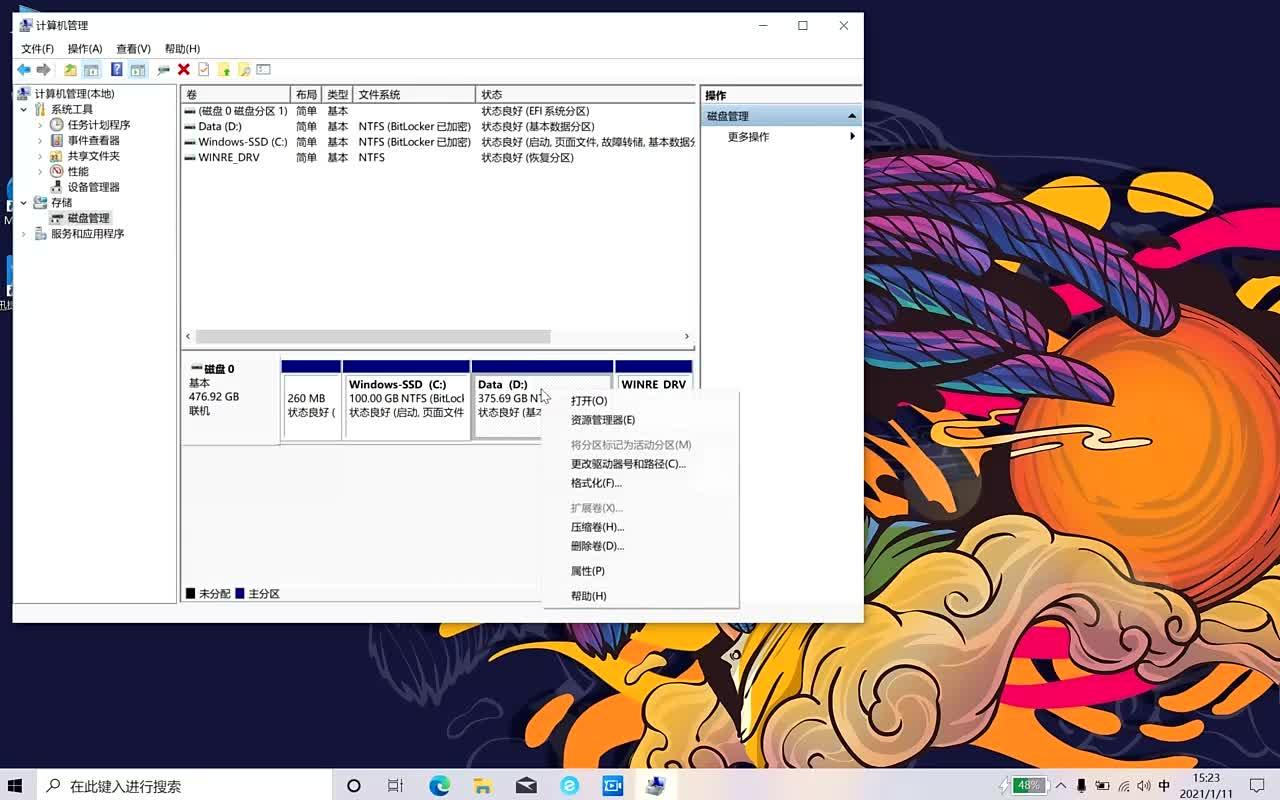This screenshot has width=1280, height=800.
Task: Click the Forward arrow toolbar icon
Action: click(x=43, y=70)
